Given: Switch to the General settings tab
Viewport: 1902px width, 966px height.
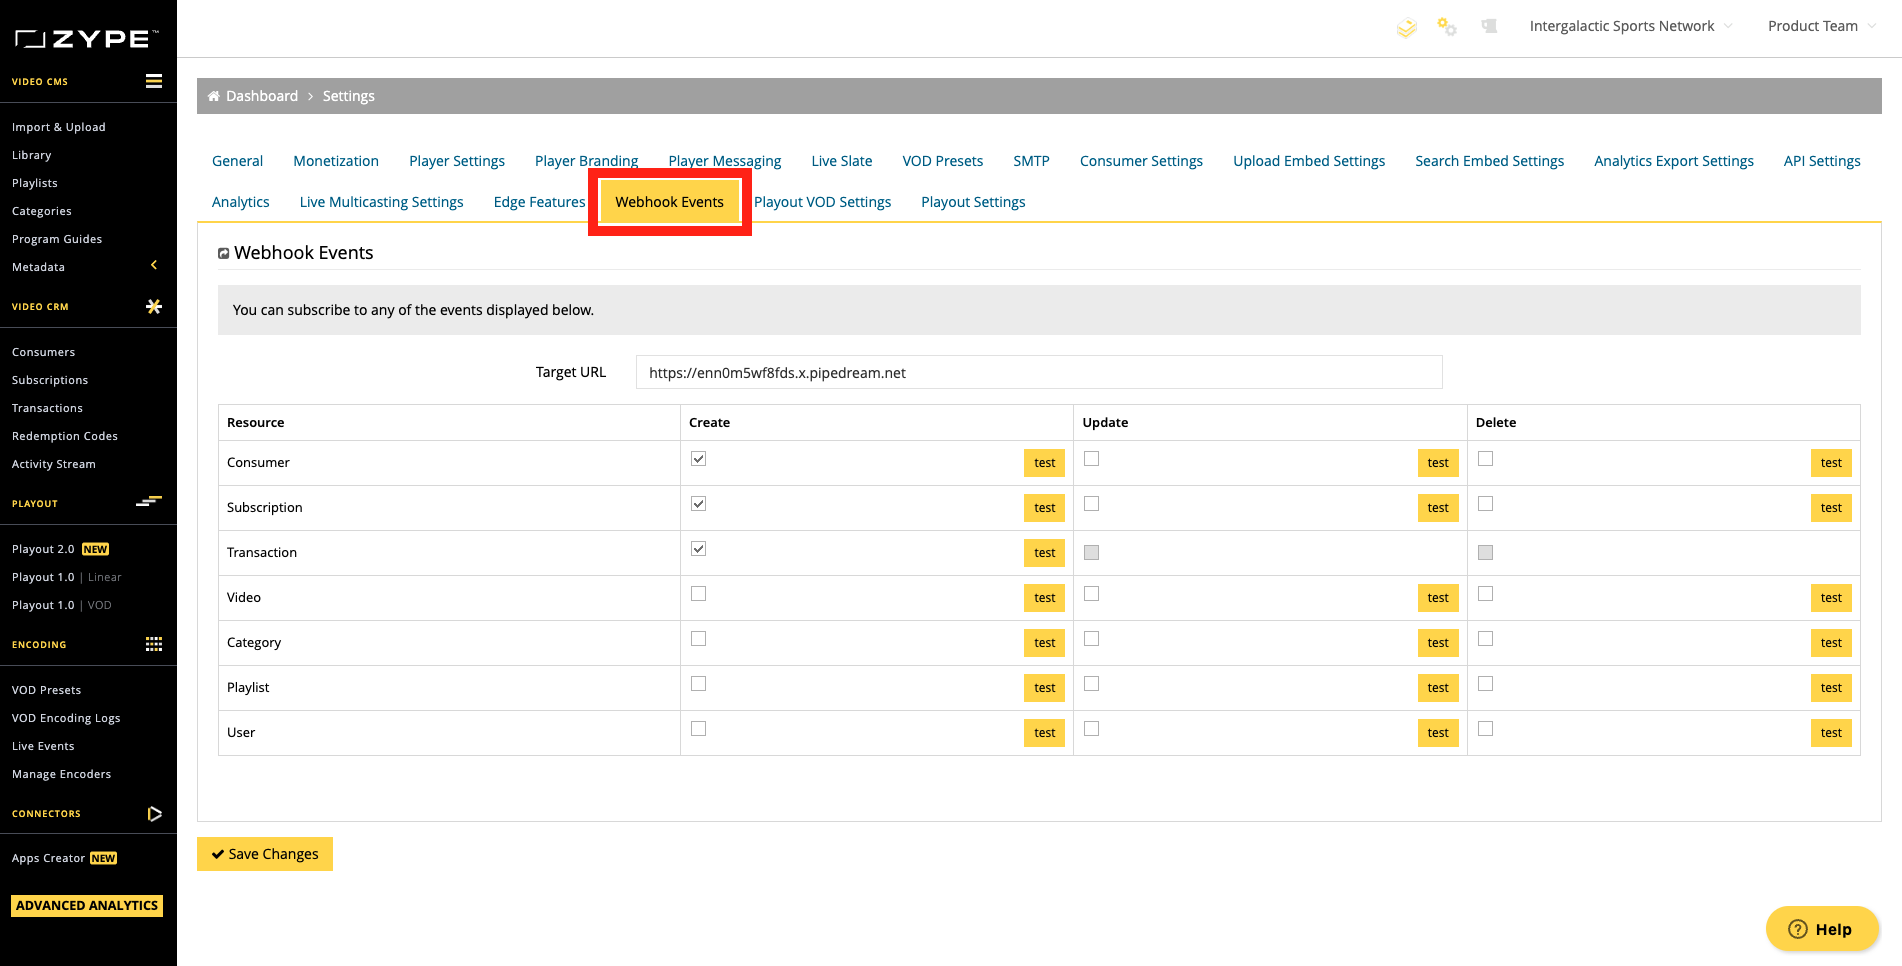Looking at the screenshot, I should click(x=237, y=161).
